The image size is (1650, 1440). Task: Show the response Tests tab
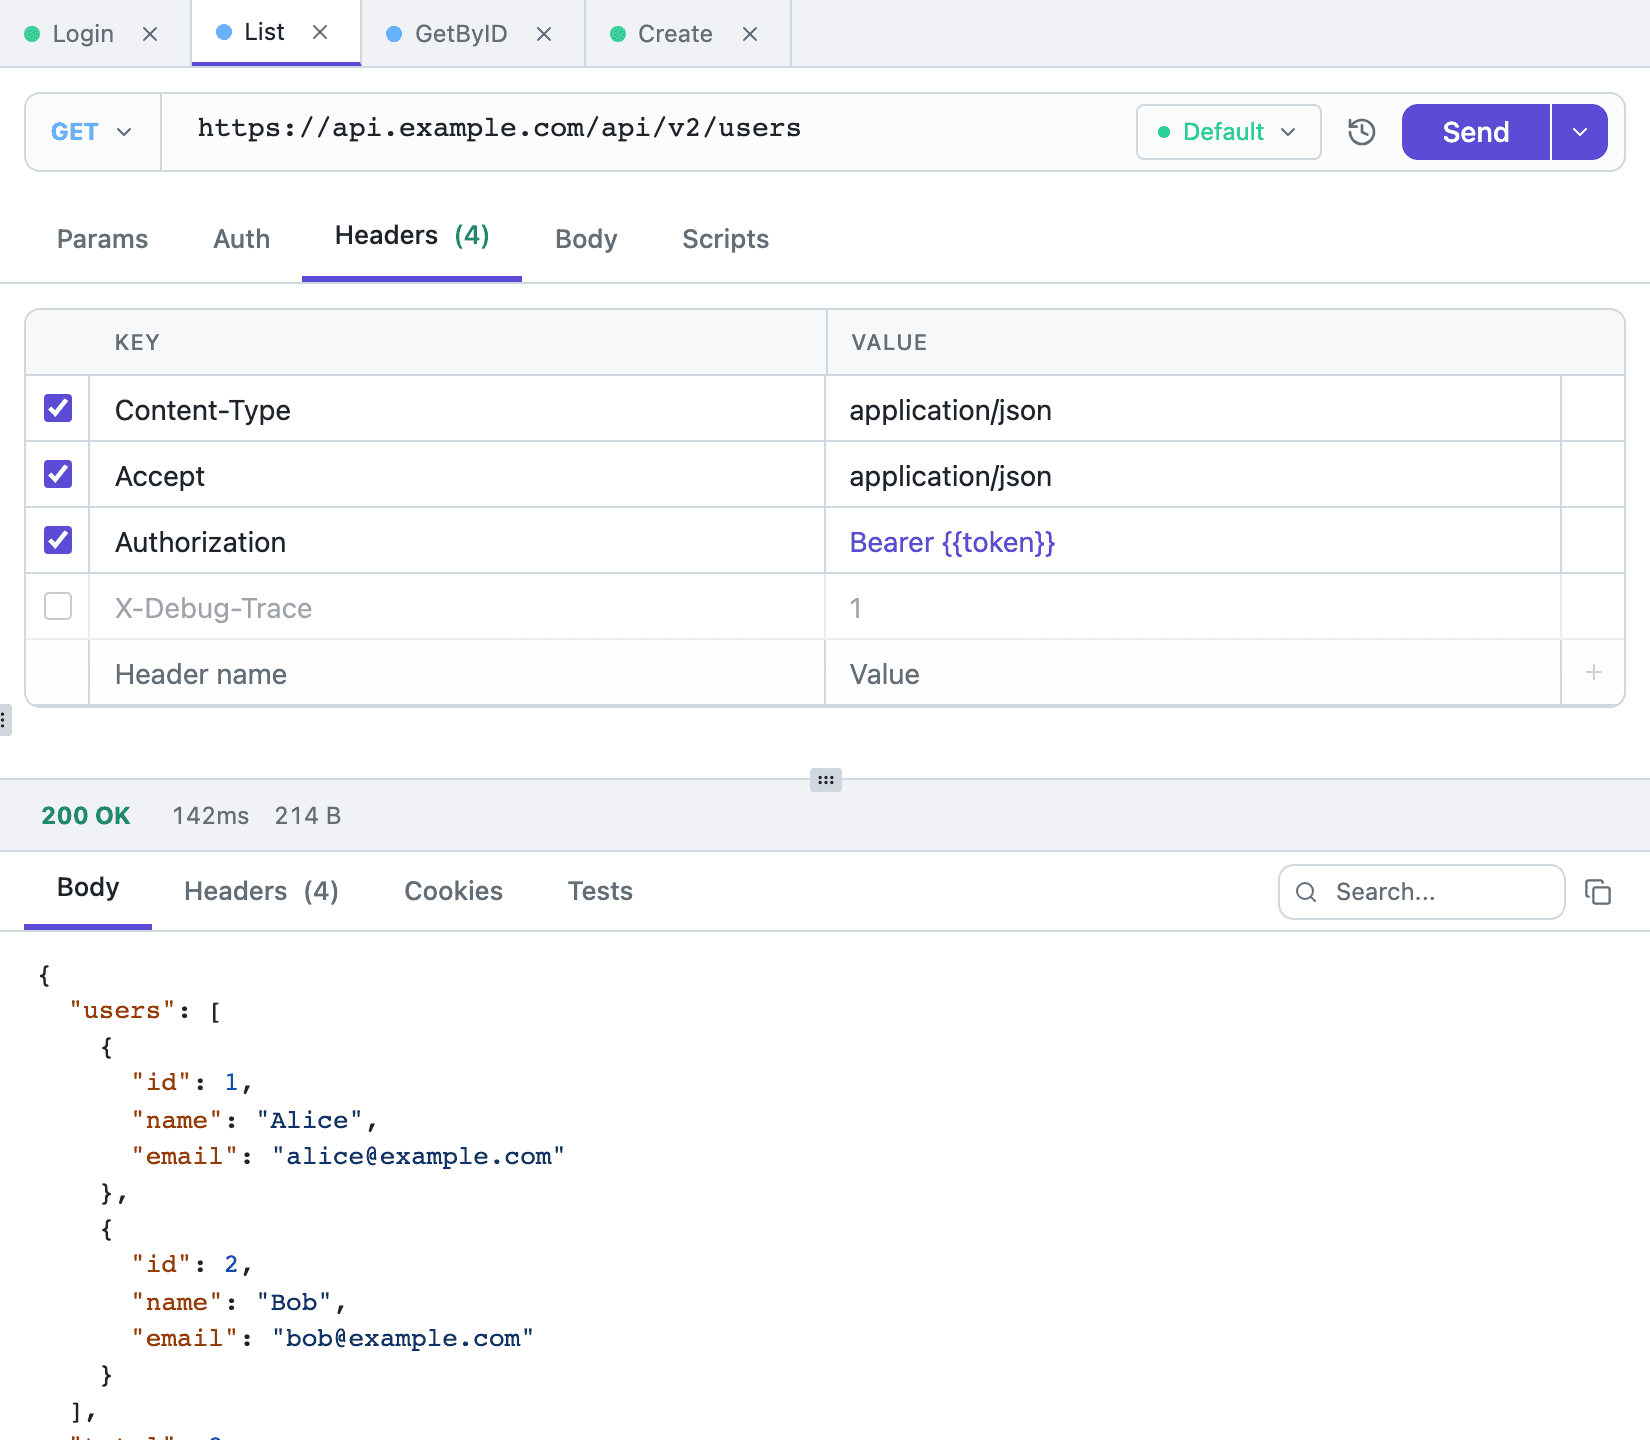click(x=600, y=891)
